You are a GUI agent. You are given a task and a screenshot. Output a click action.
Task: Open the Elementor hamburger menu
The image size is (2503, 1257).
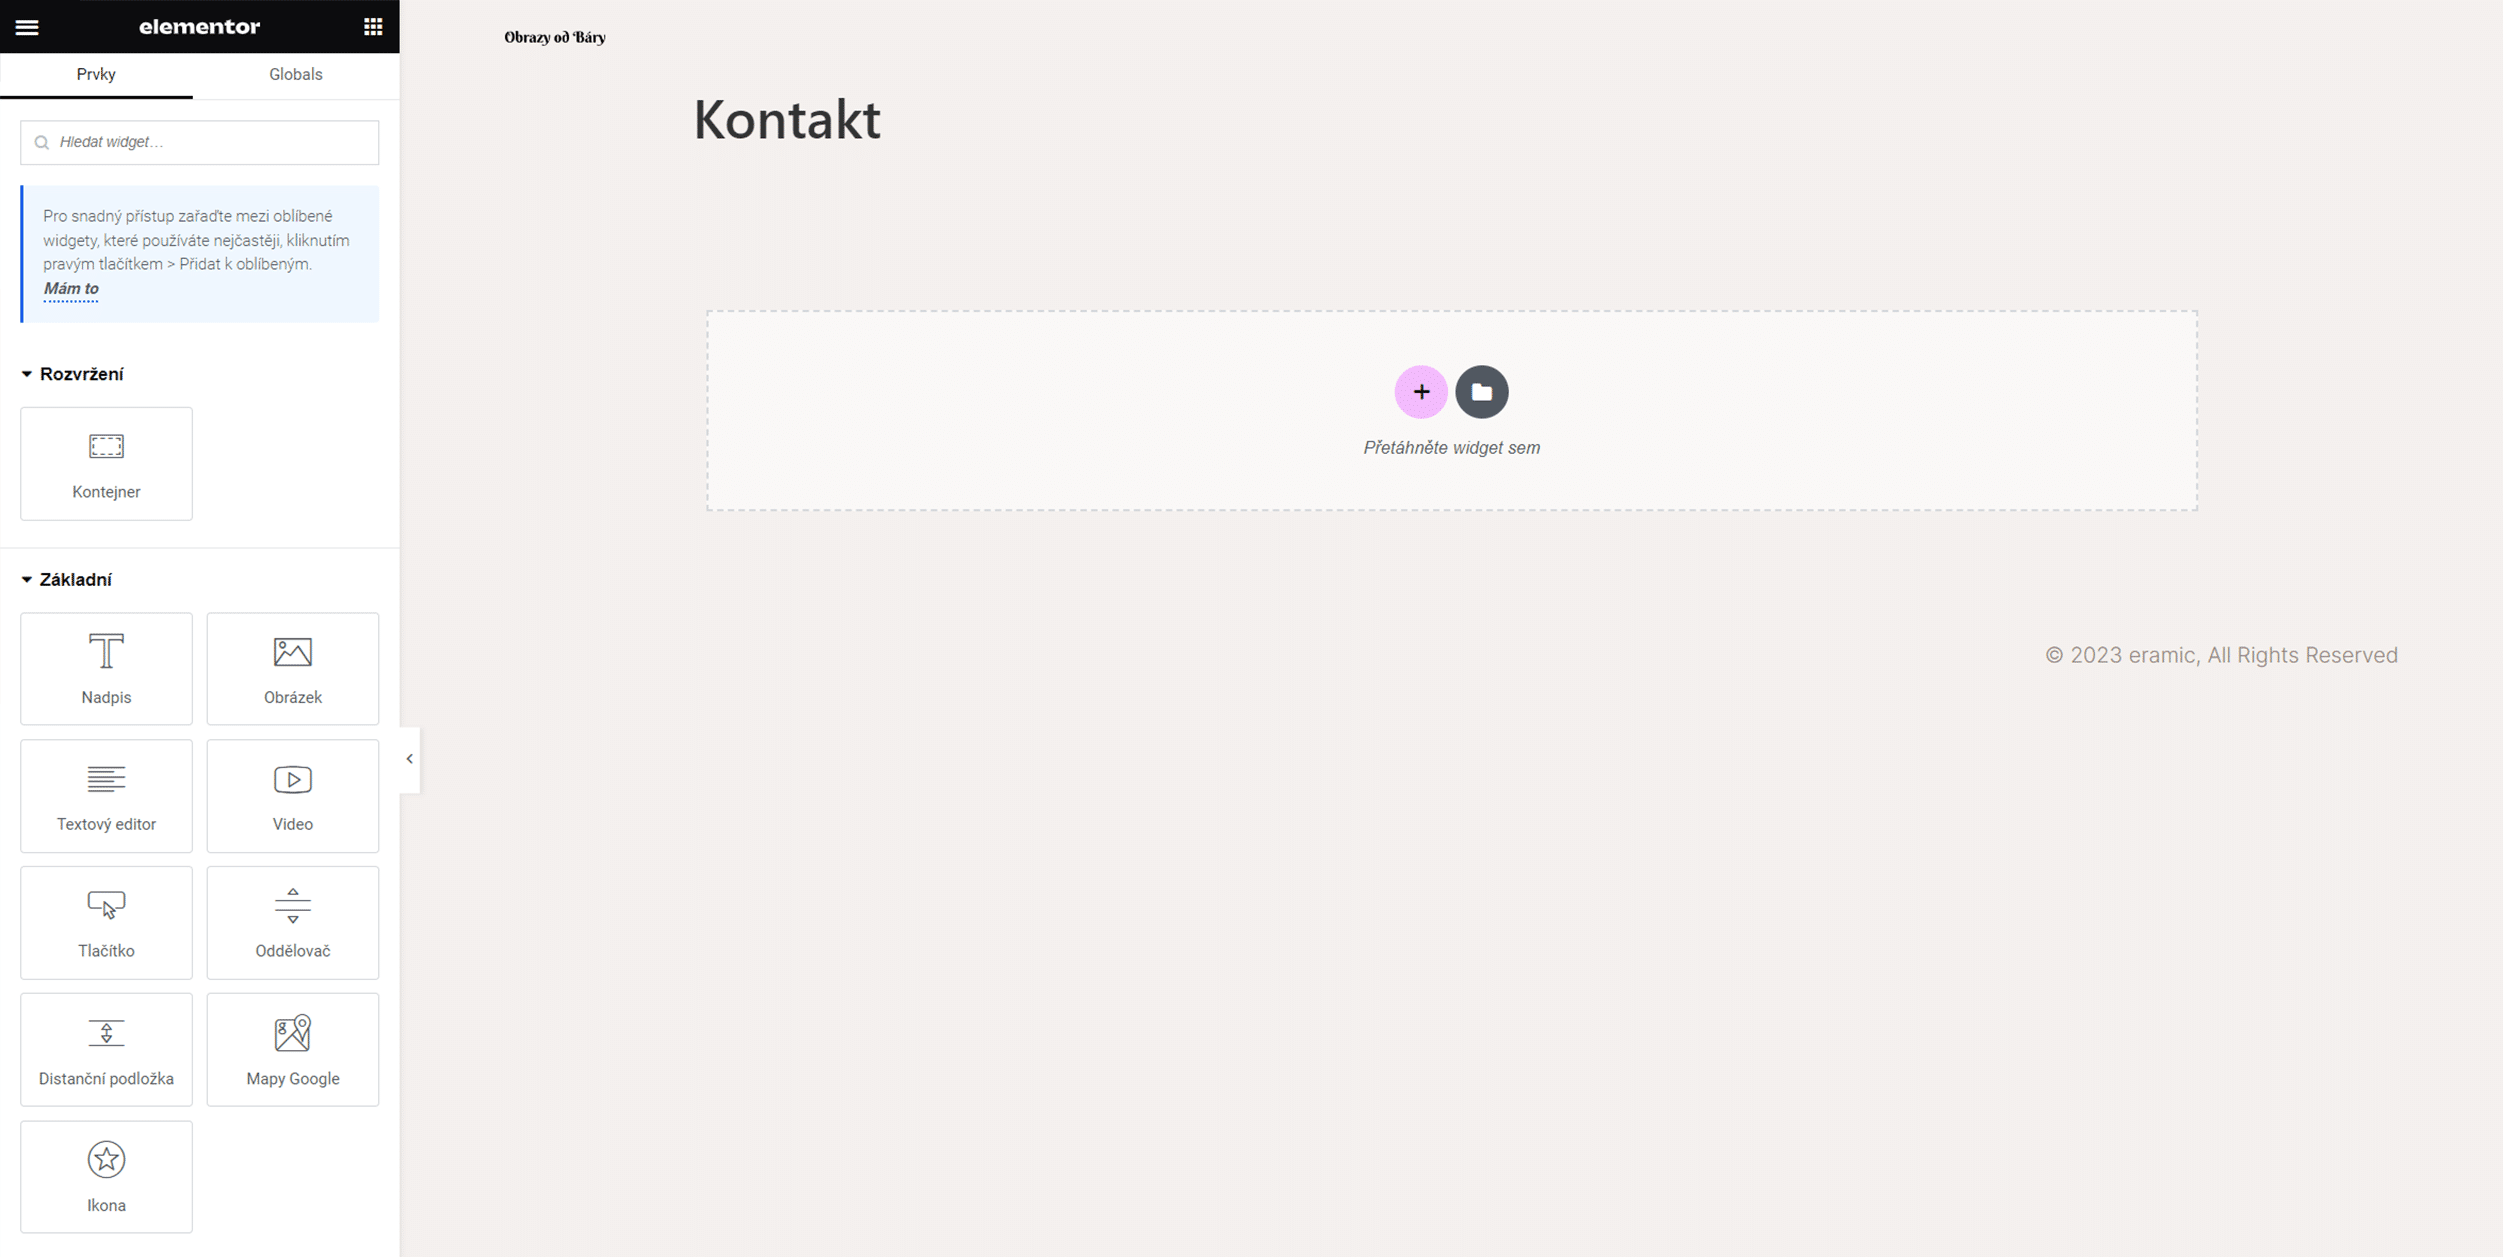(27, 27)
